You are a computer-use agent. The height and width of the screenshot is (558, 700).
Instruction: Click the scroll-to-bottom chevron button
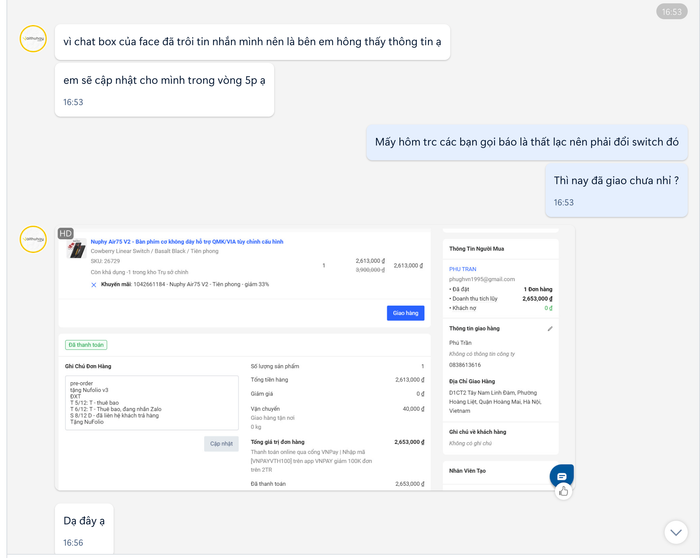pos(676,532)
